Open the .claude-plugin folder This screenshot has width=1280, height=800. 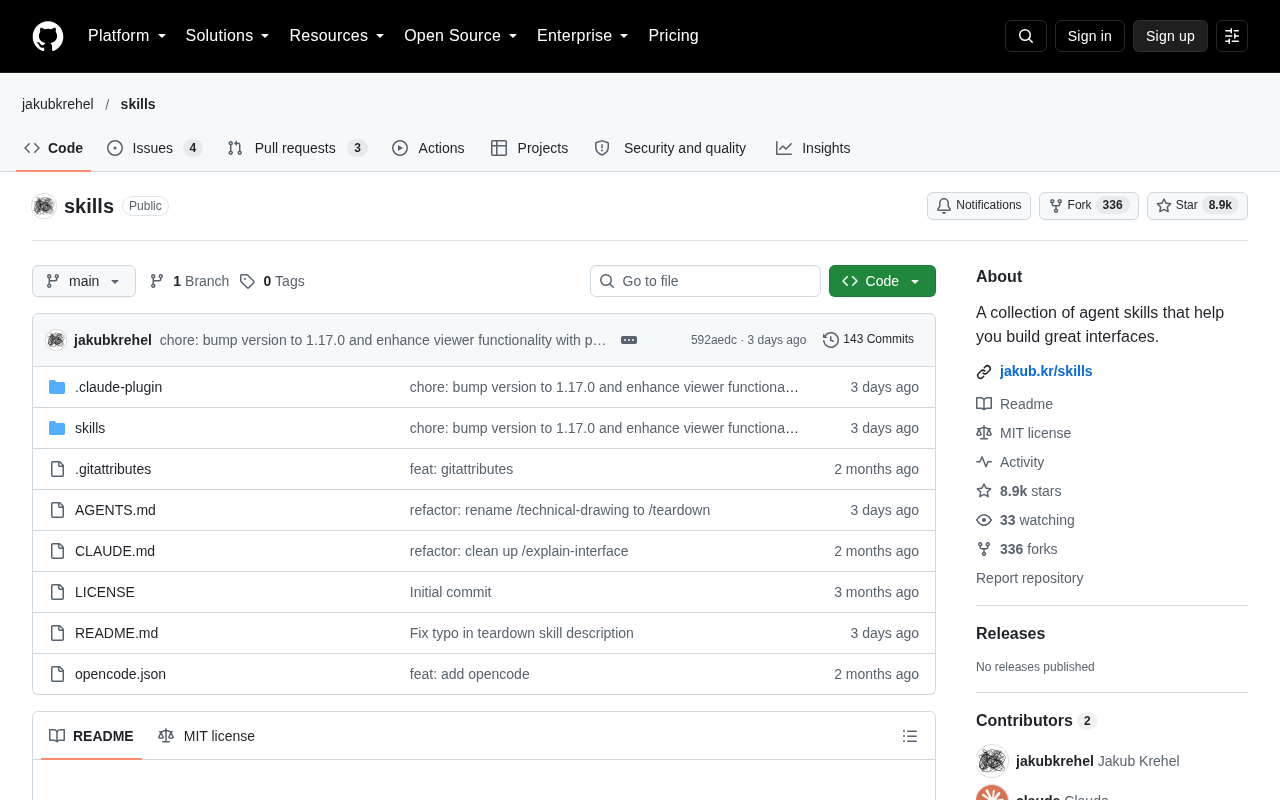click(x=118, y=387)
